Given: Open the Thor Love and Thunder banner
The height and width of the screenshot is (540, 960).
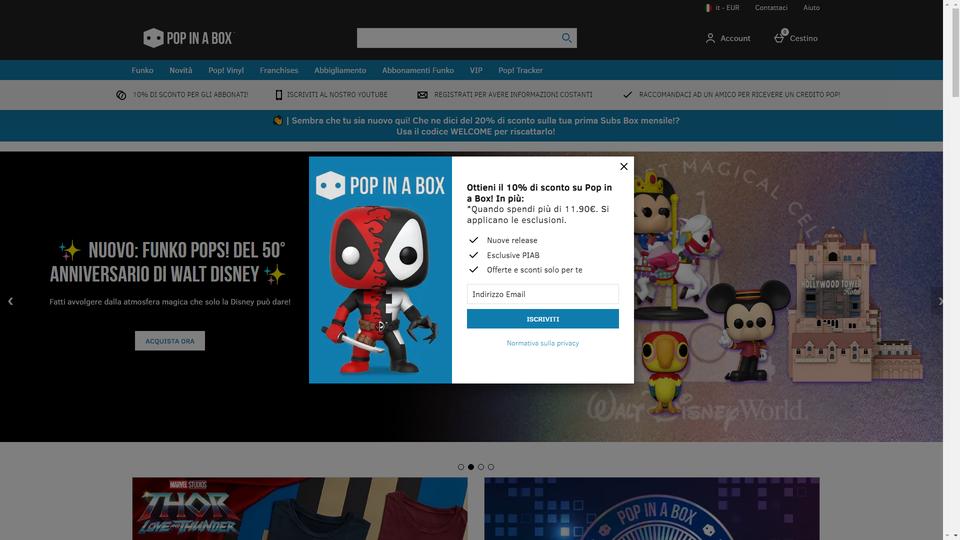Looking at the screenshot, I should click(300, 509).
